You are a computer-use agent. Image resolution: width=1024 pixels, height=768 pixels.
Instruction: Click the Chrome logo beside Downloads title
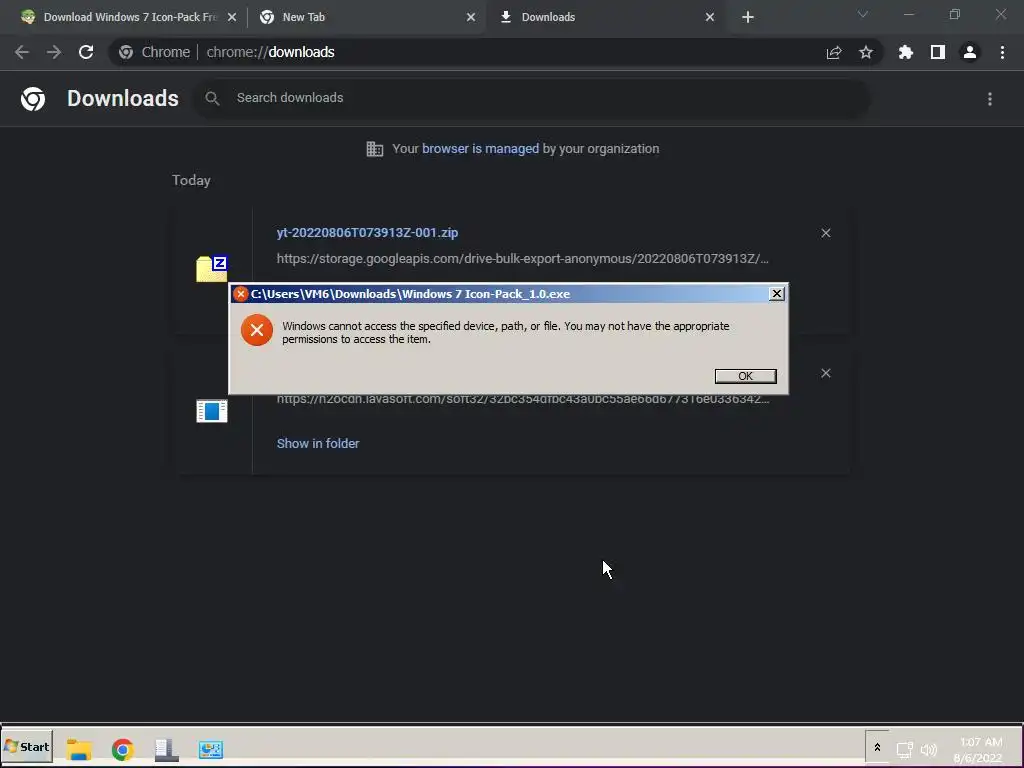click(33, 99)
